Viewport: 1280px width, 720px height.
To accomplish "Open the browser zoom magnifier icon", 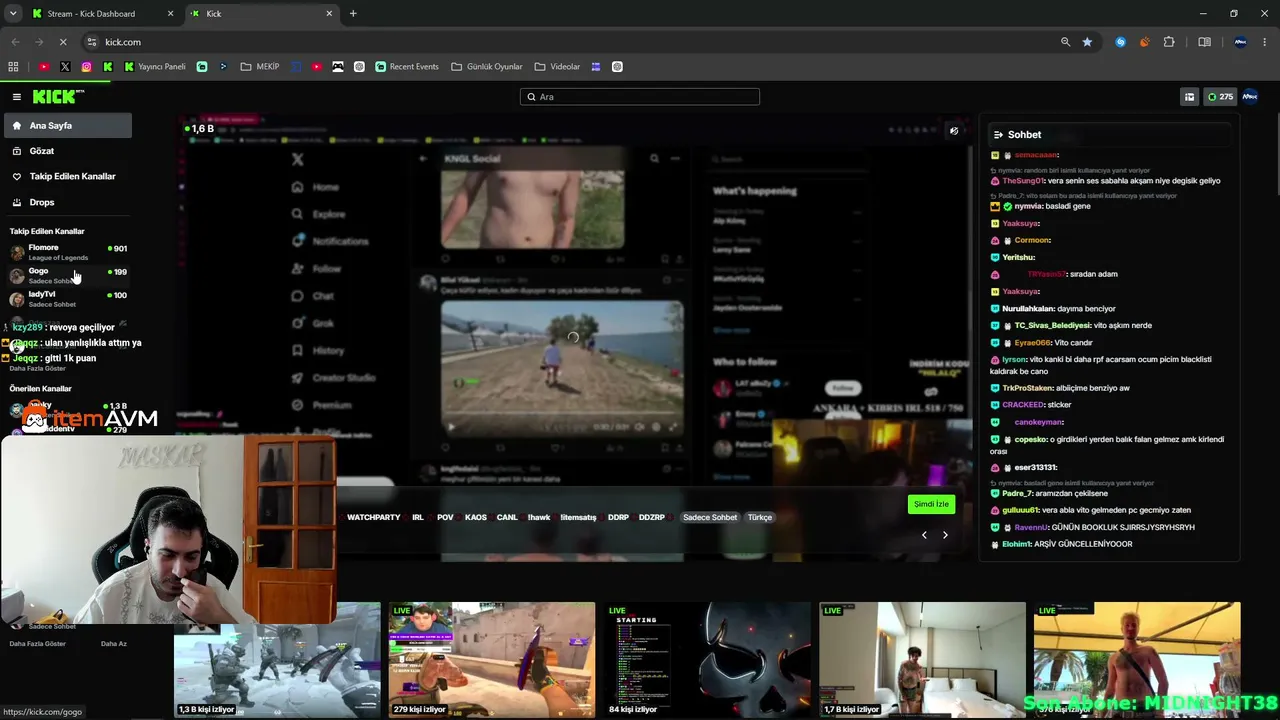I will [x=1065, y=42].
